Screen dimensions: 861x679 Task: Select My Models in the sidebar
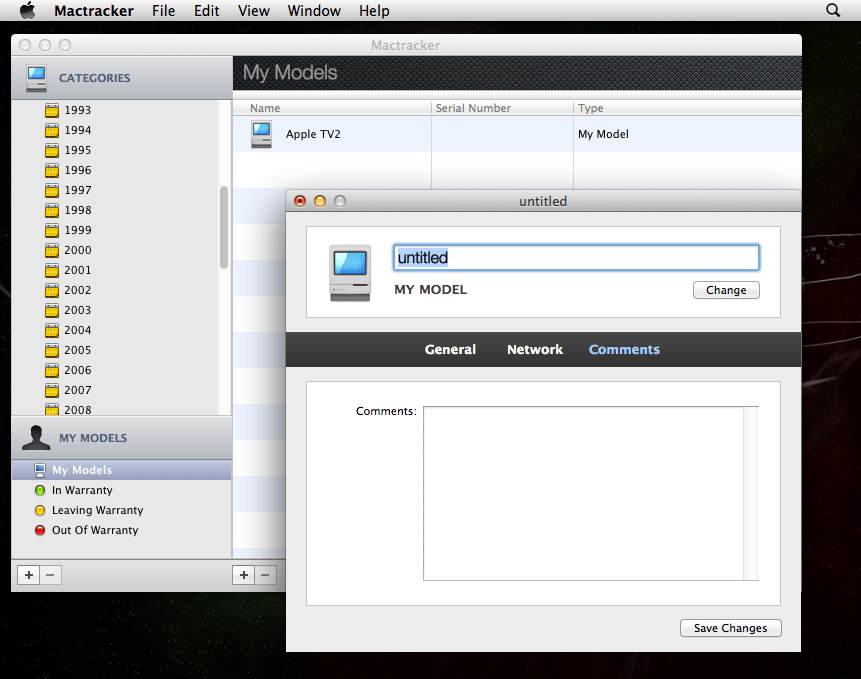(121, 470)
